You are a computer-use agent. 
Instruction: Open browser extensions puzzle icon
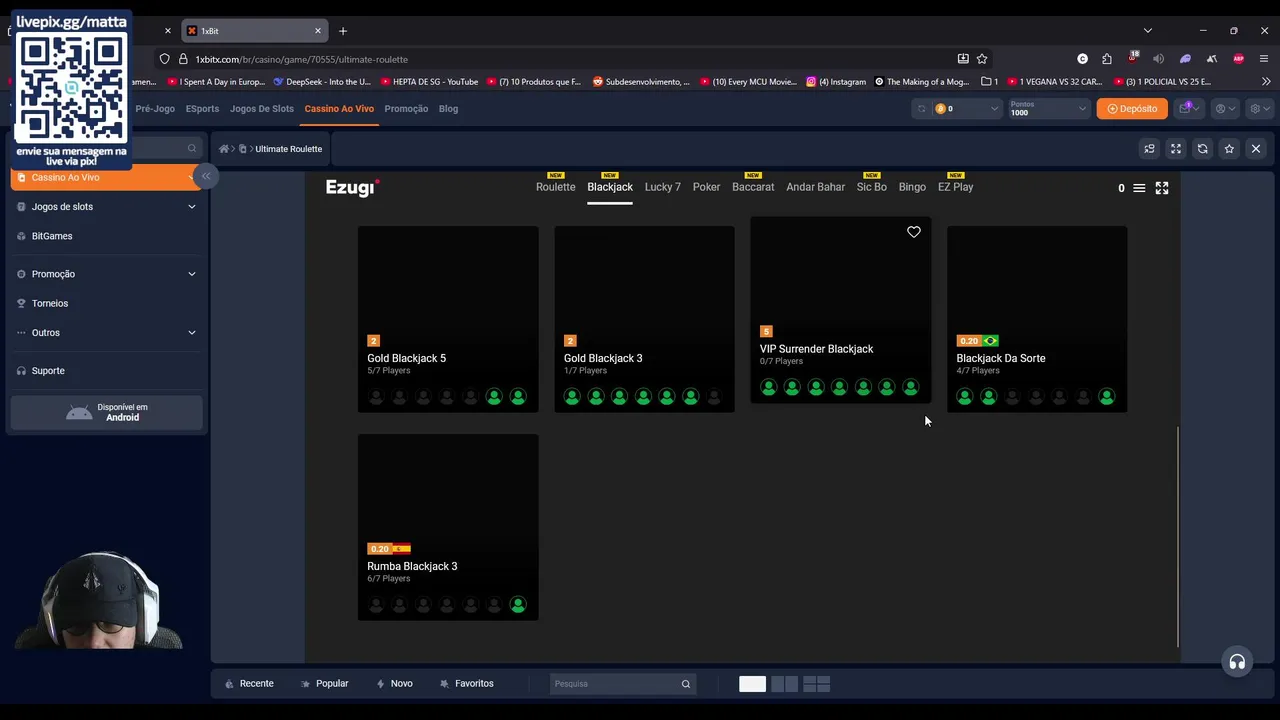pos(1107,59)
